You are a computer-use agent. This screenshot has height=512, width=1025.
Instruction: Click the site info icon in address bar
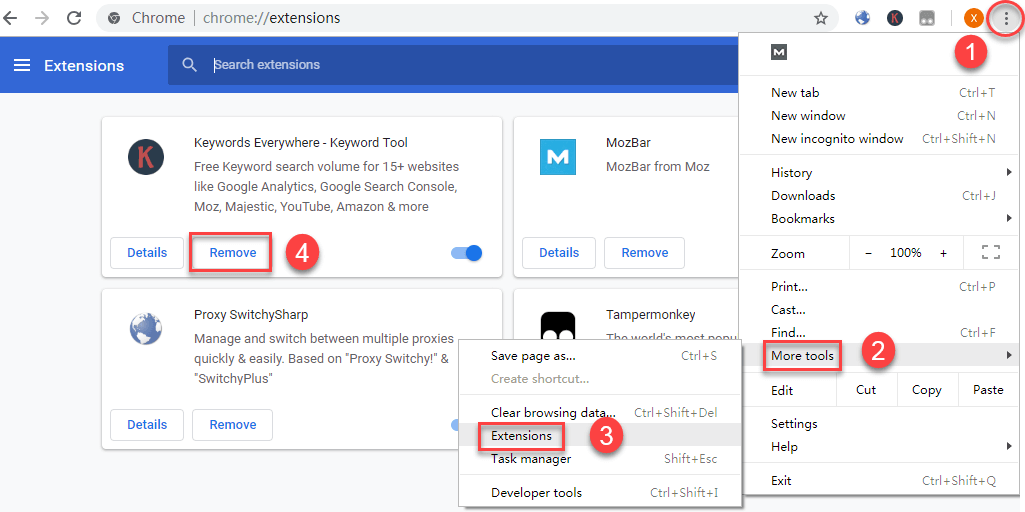114,18
